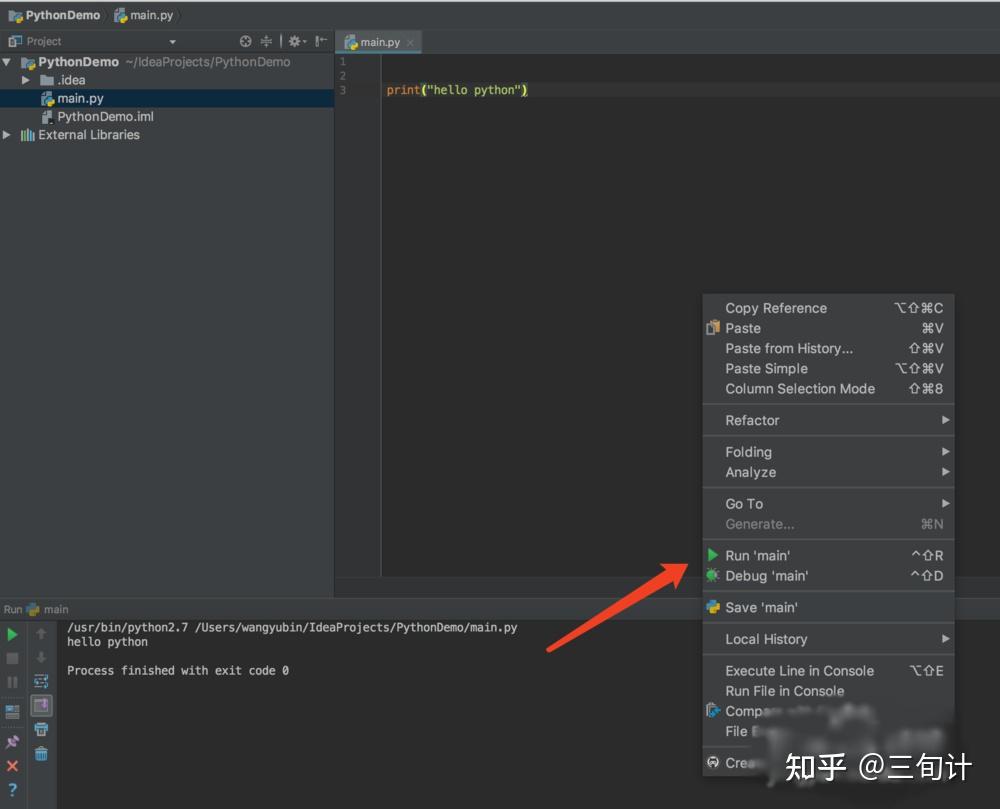
Task: Select the soft-wrap icon in the Run panel
Action: pos(40,681)
